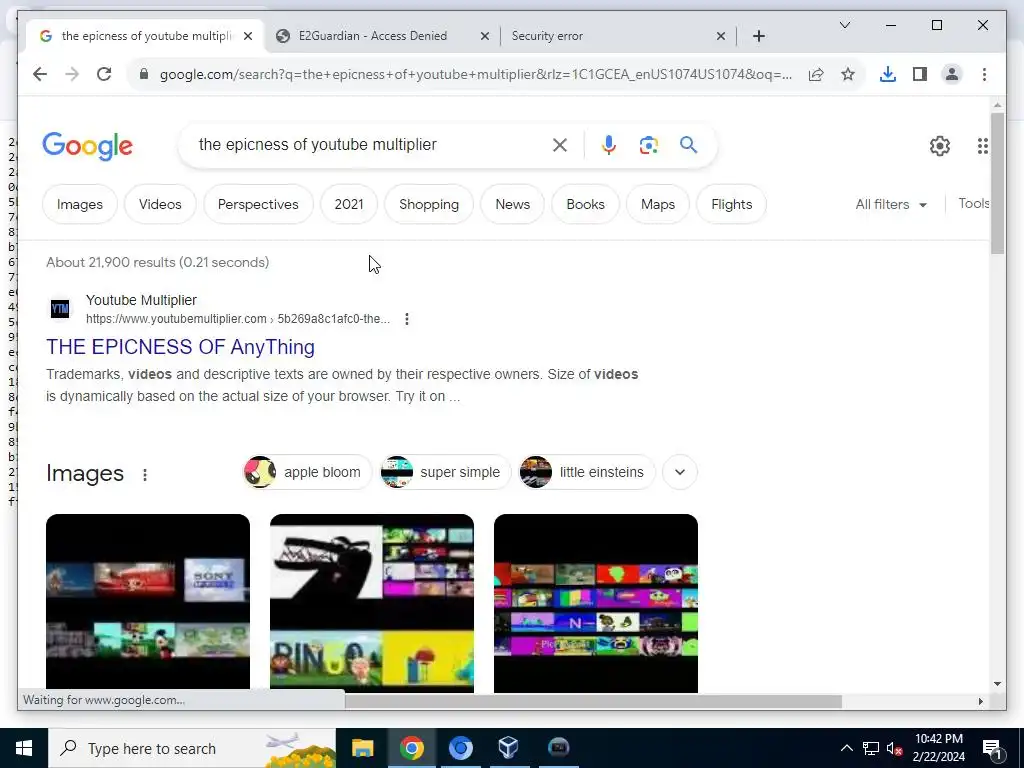Open VirtualBox cube icon in taskbar

click(509, 747)
